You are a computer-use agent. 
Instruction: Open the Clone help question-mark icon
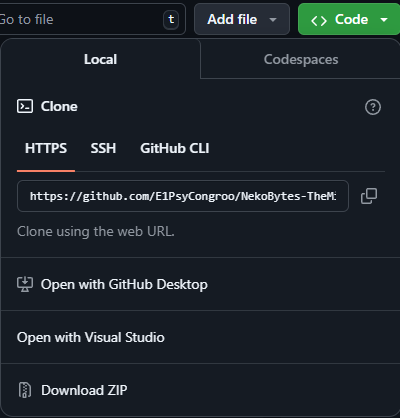(373, 107)
